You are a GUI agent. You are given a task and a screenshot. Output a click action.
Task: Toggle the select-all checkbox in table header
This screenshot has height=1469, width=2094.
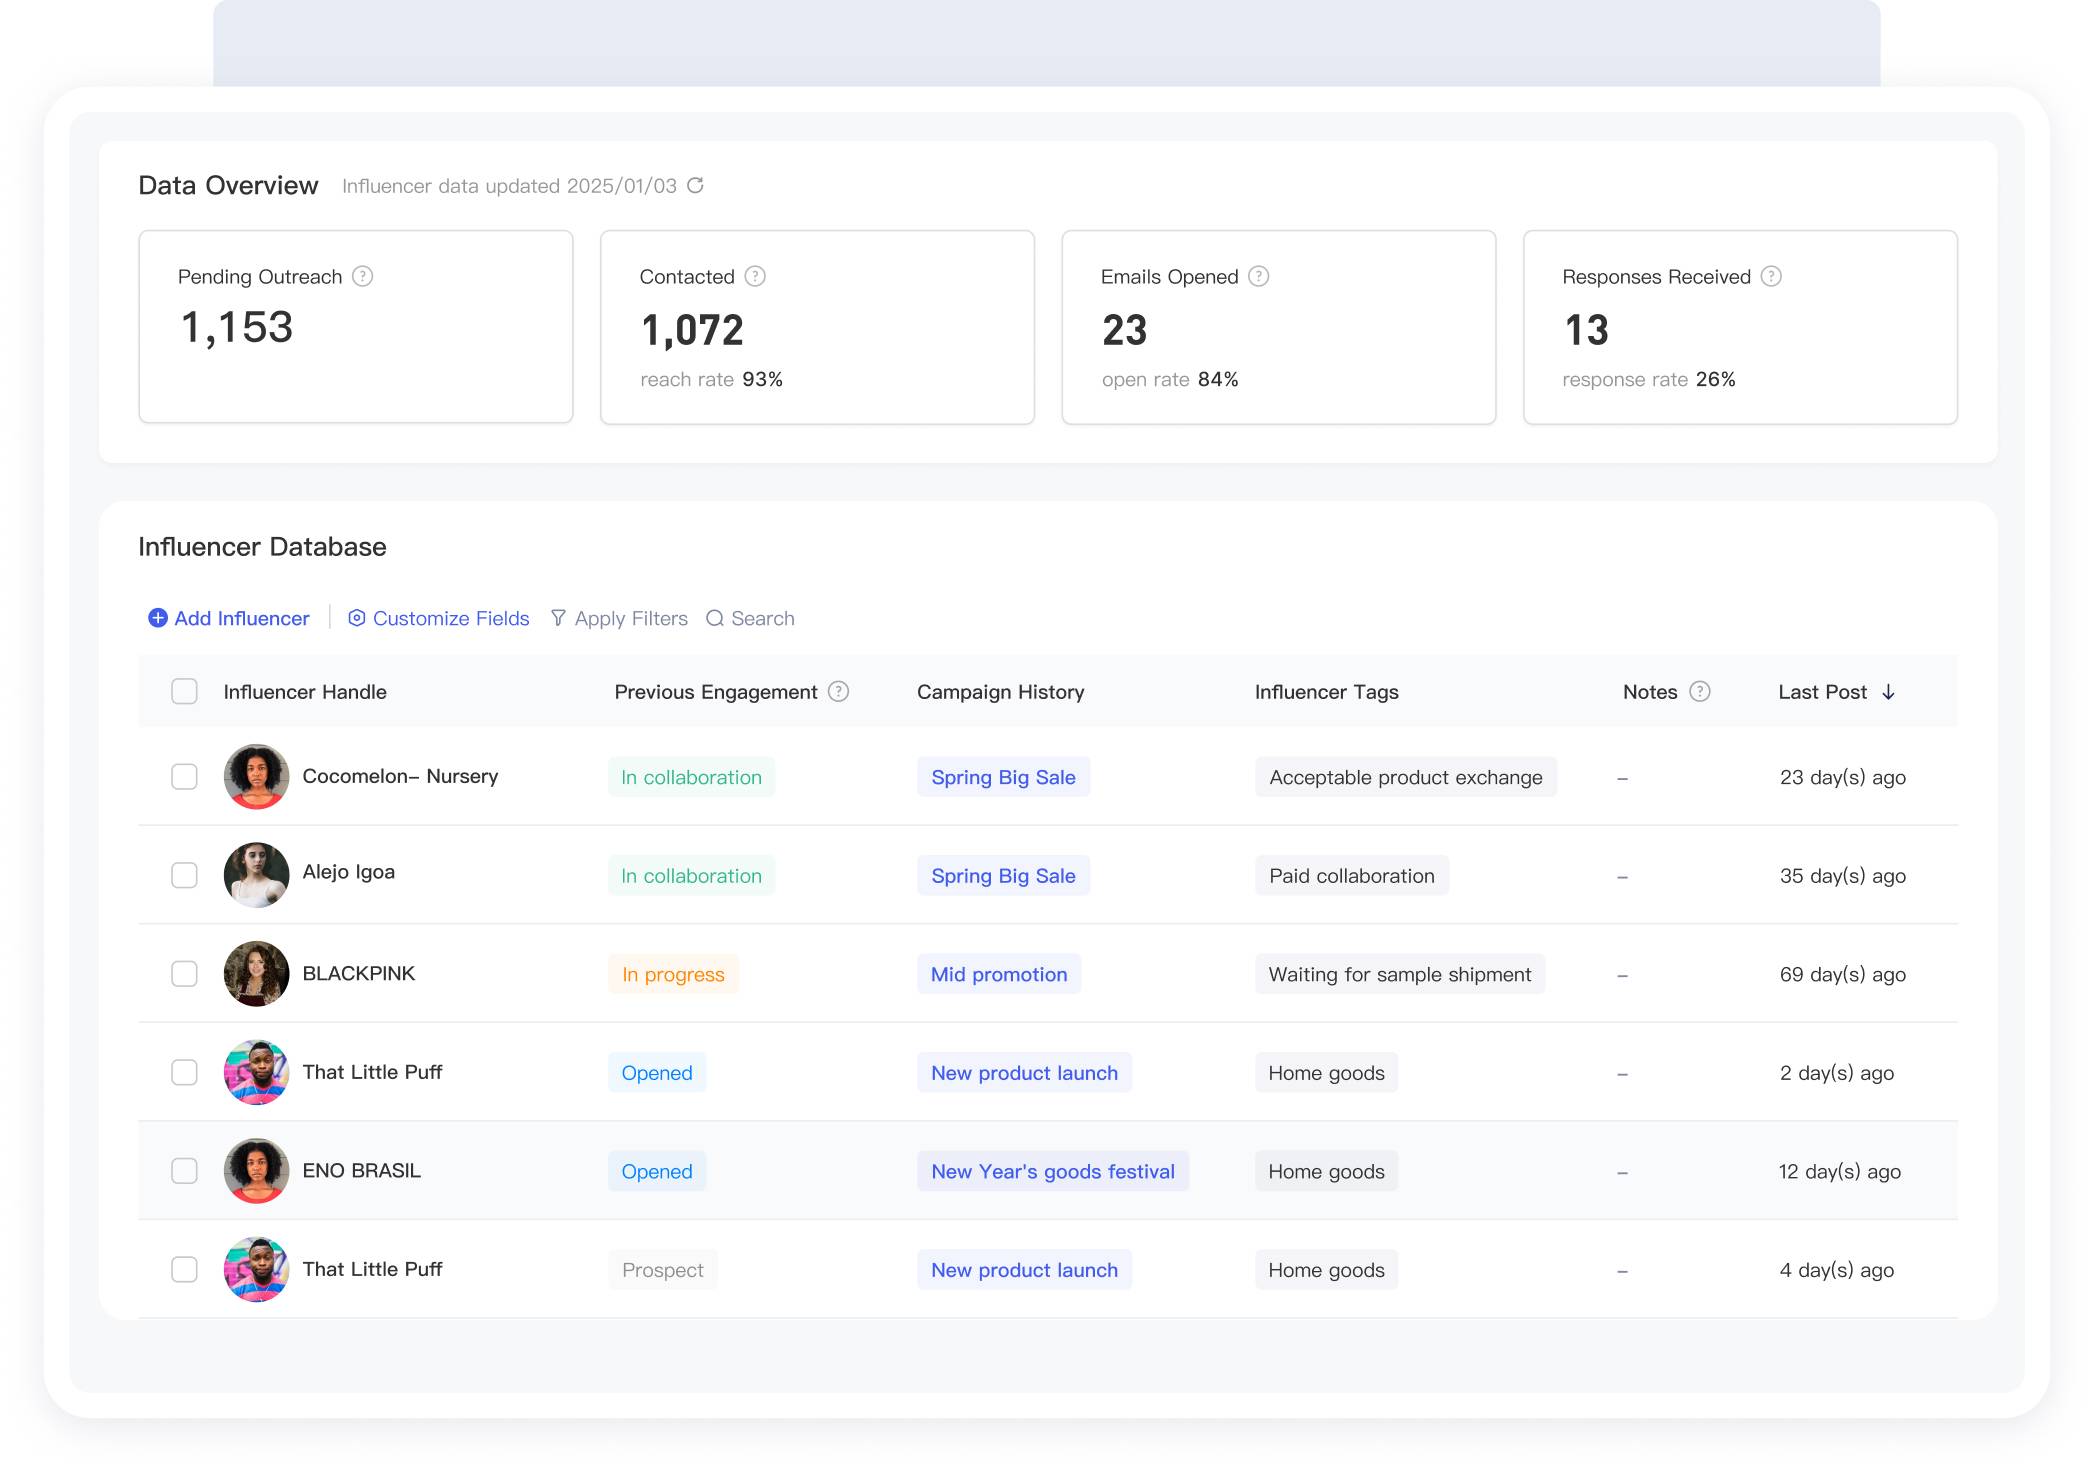[x=184, y=691]
